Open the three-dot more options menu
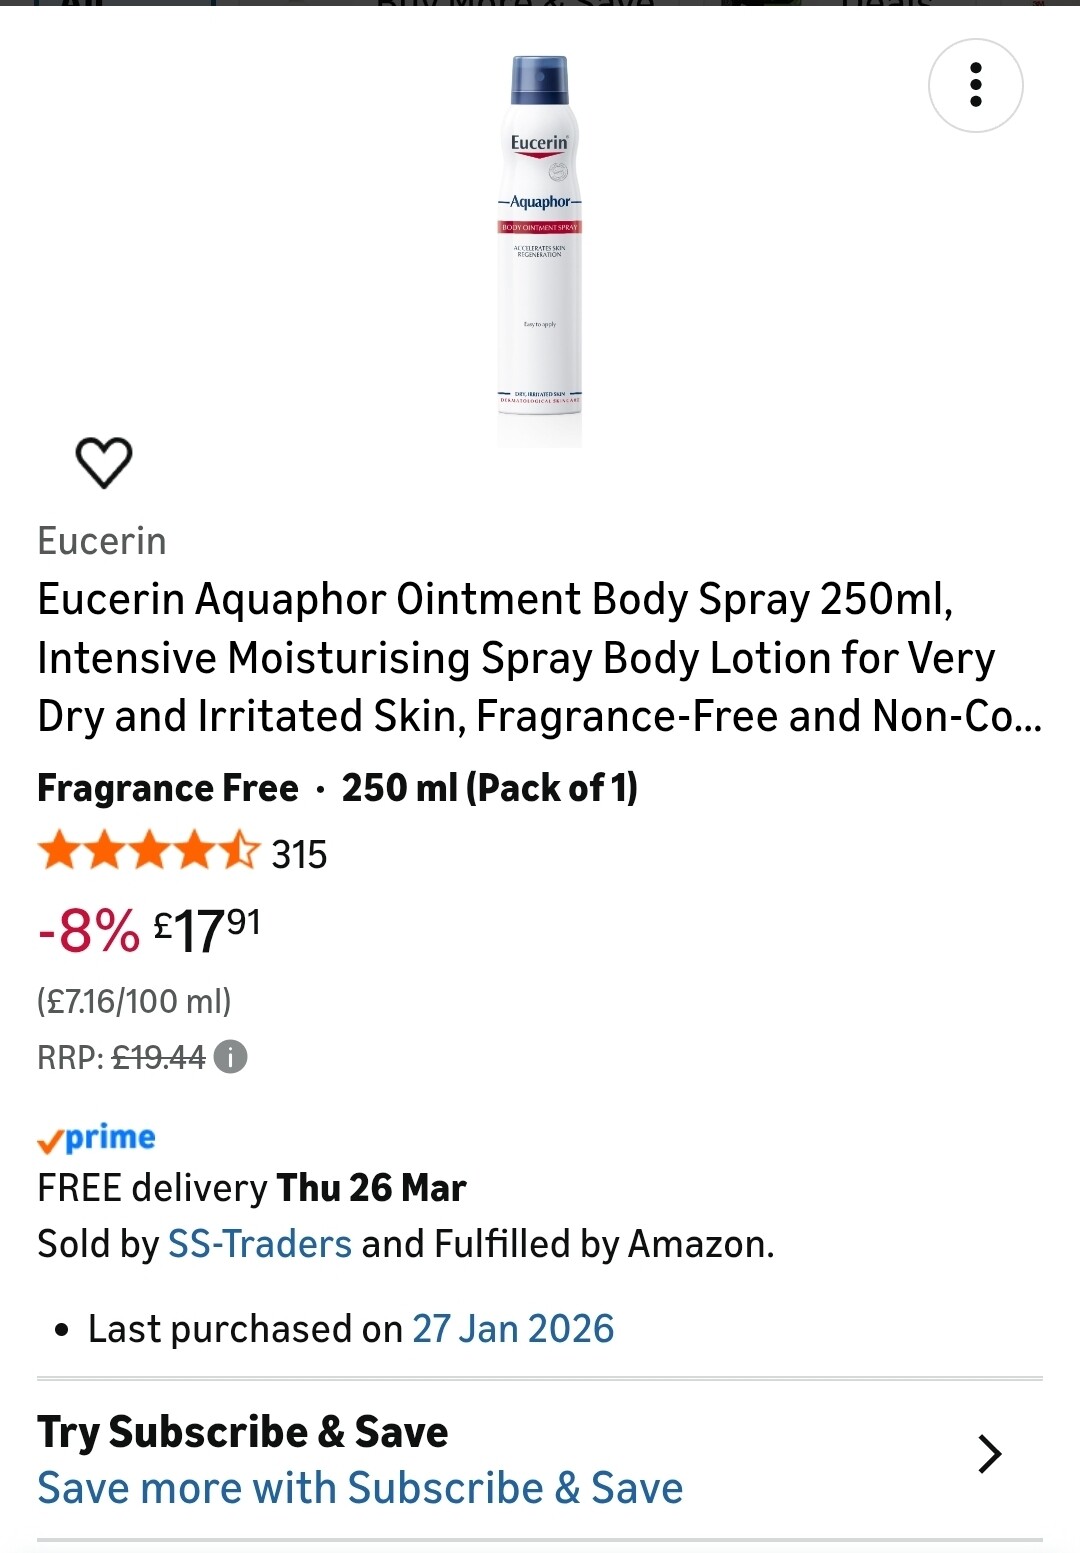 coord(975,85)
